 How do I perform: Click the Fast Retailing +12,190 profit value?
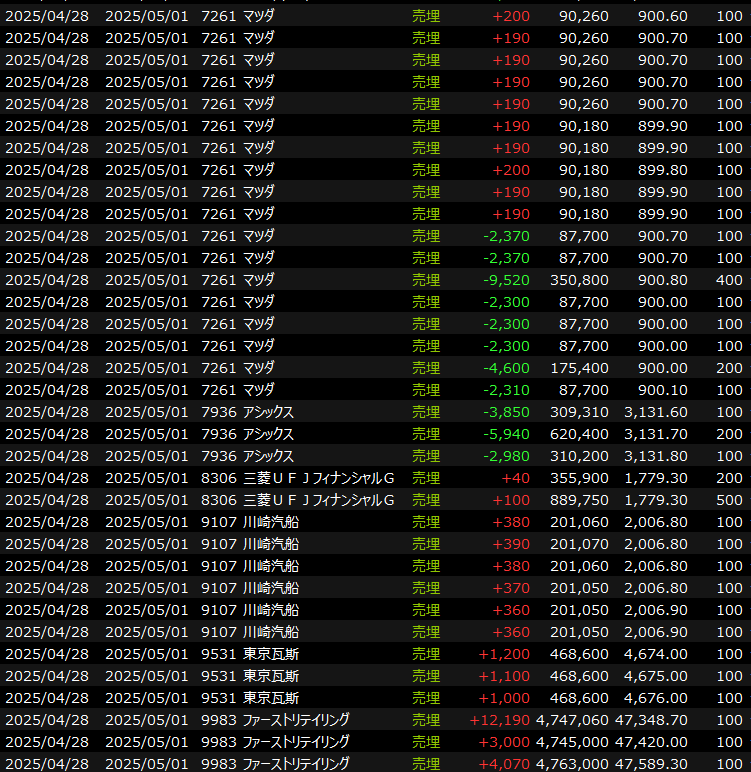point(501,720)
